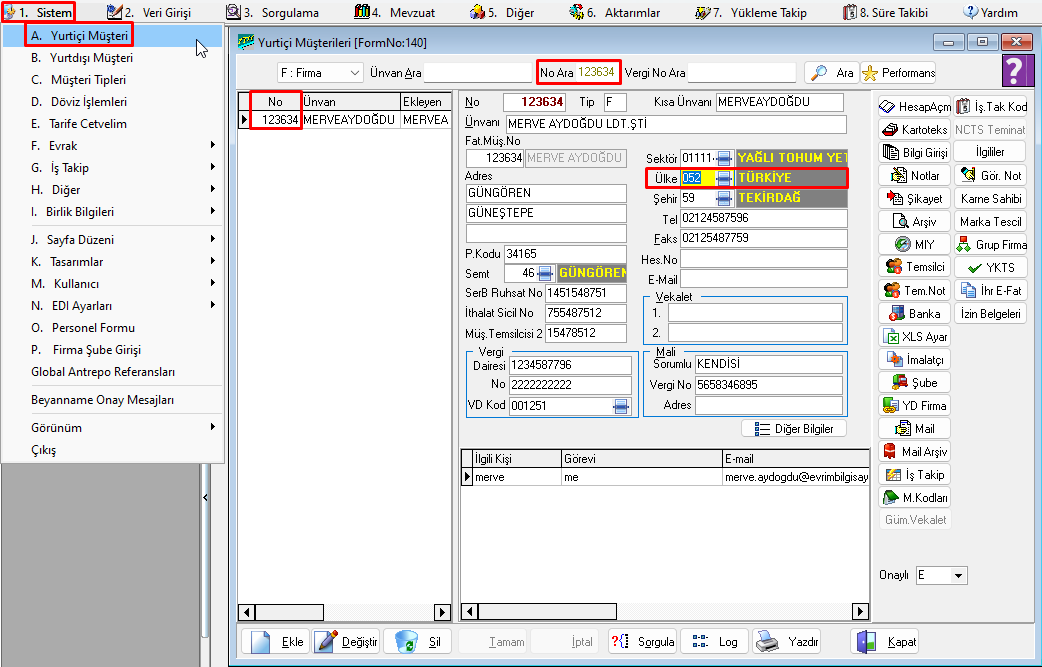This screenshot has height=667, width=1042.
Task: Open the VD Kod lookup button
Action: [x=621, y=406]
